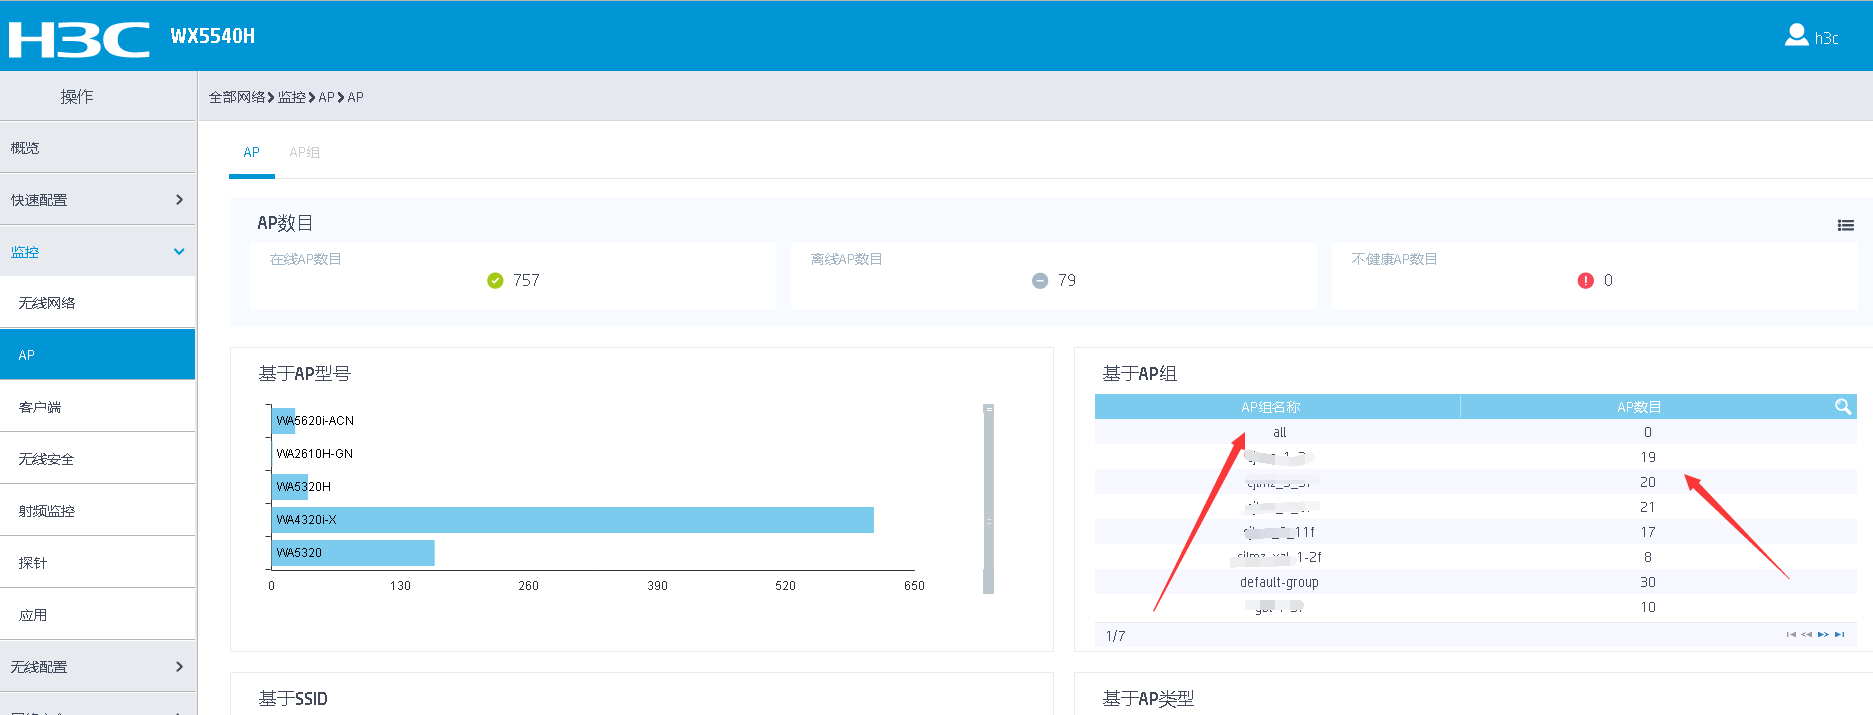
Task: Open 无线安全 monitoring page
Action: click(x=98, y=458)
